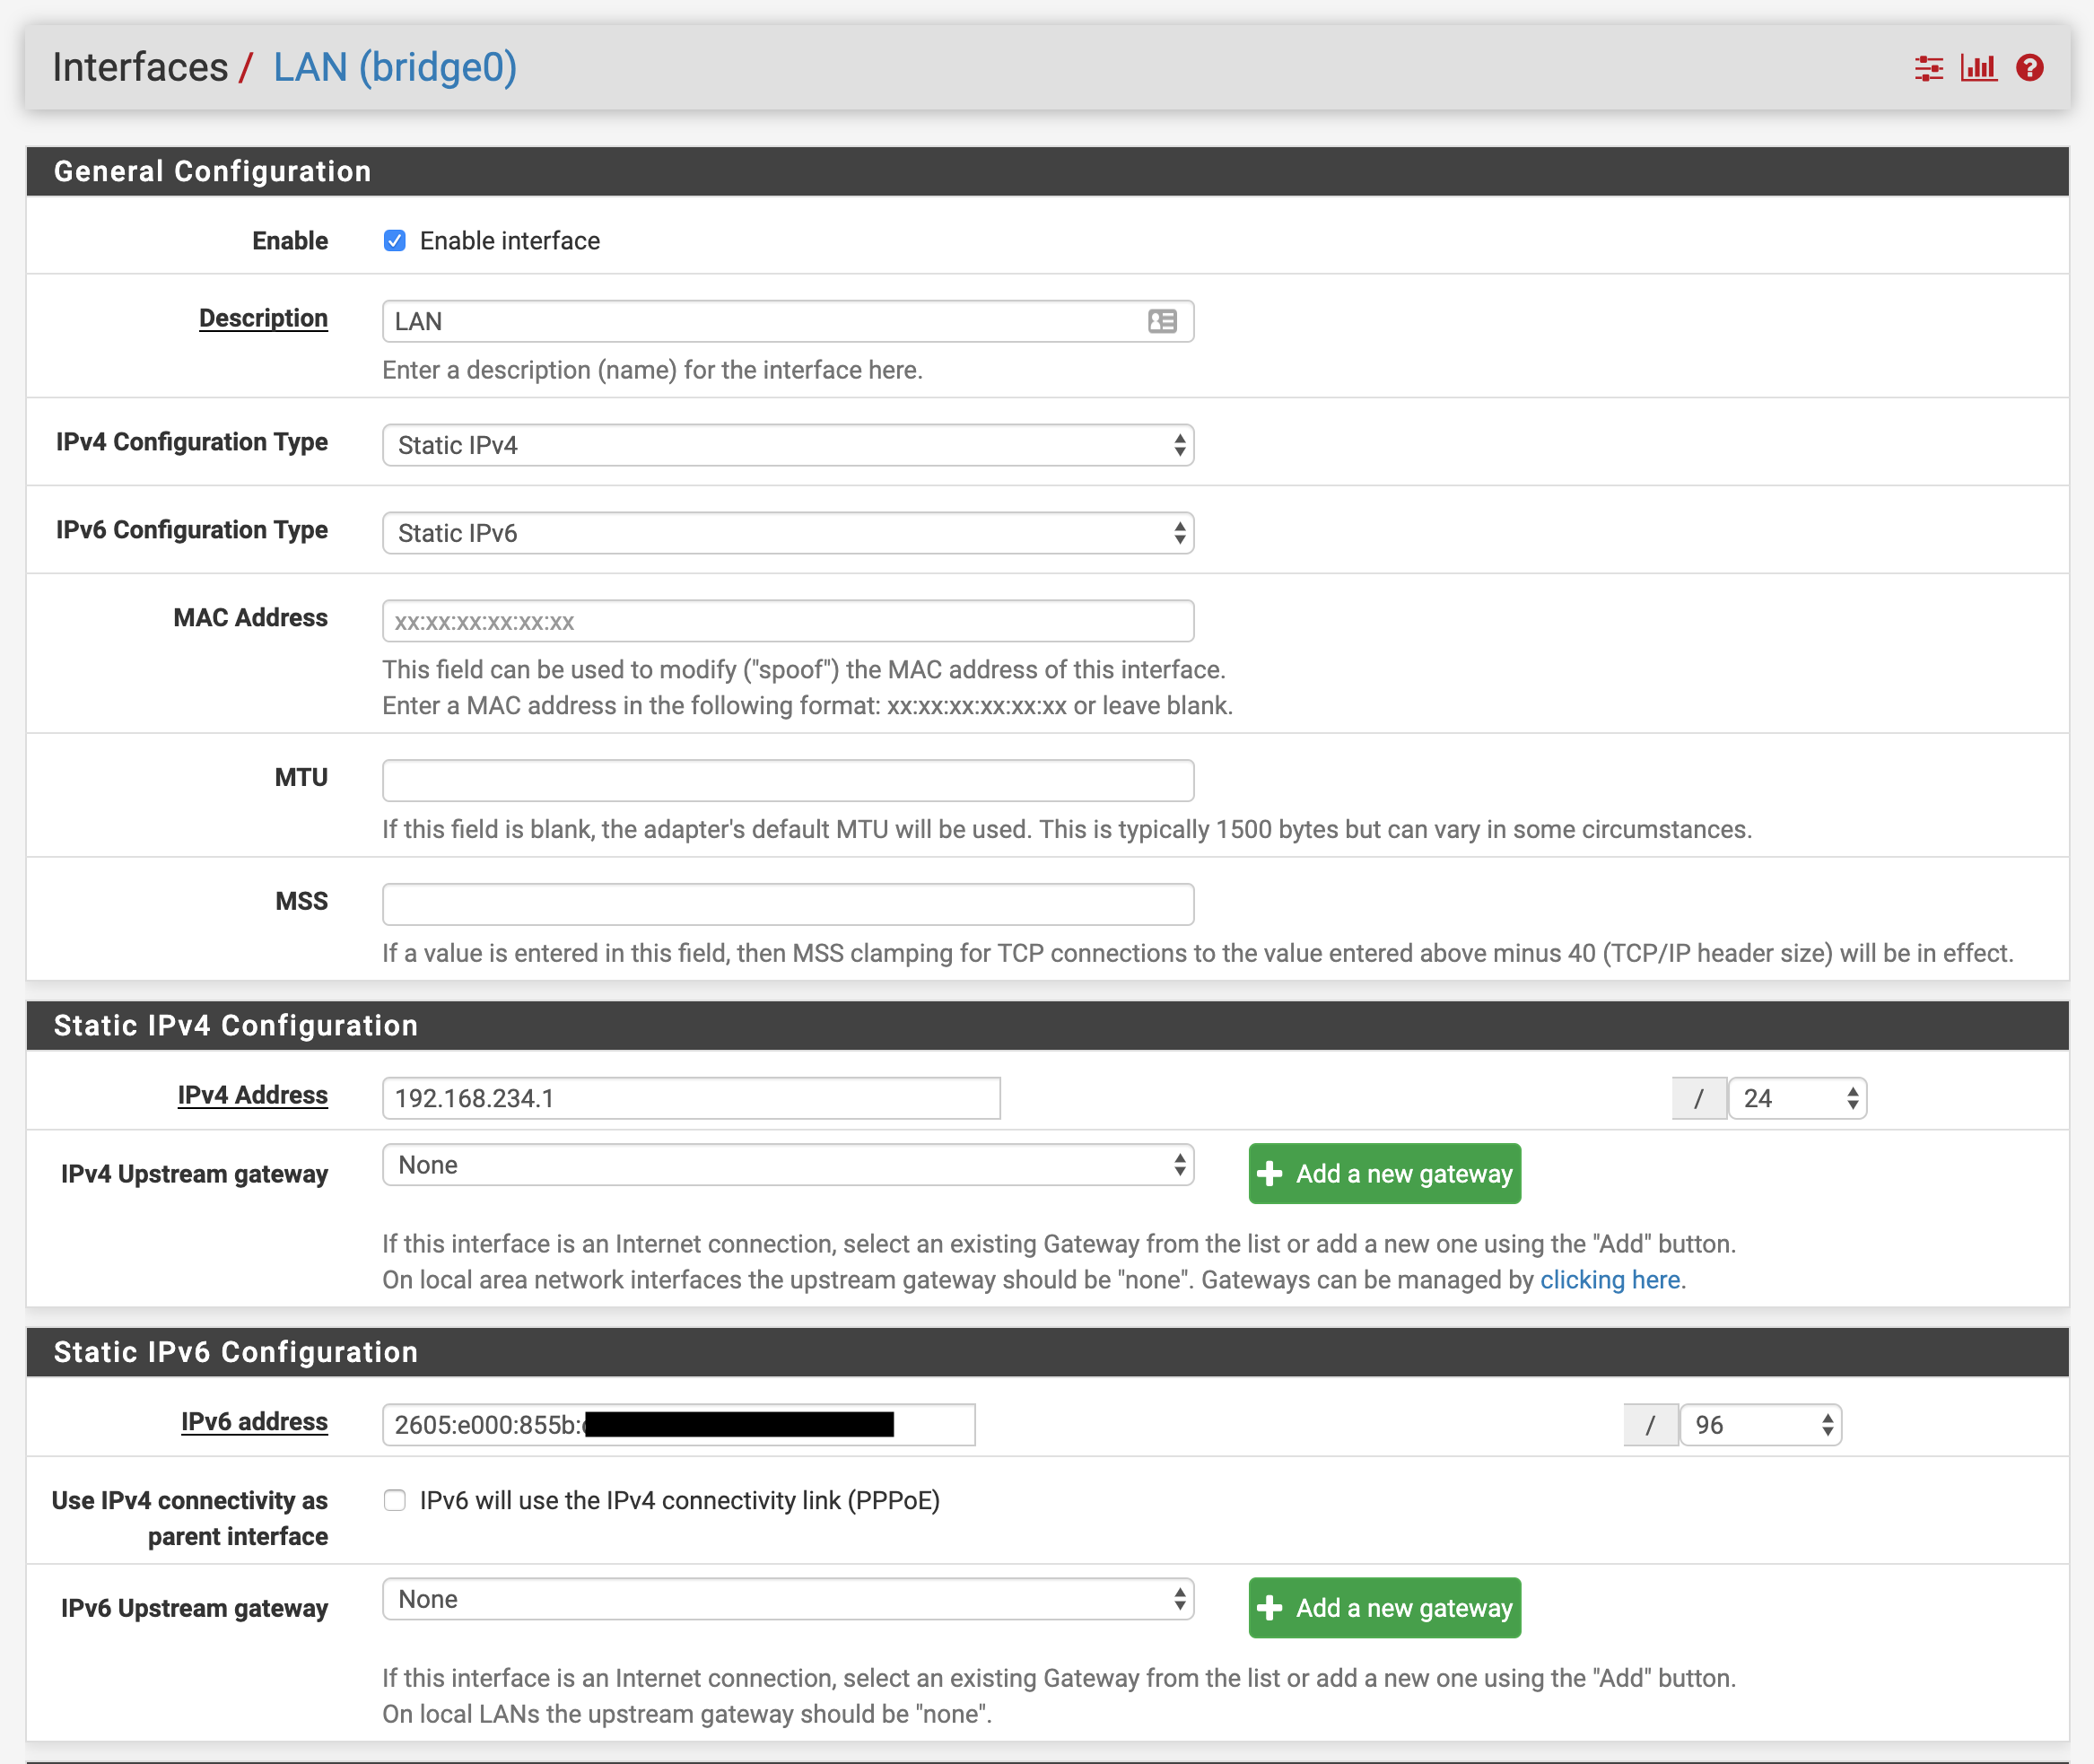
Task: Click into the MTU input field
Action: tap(788, 780)
